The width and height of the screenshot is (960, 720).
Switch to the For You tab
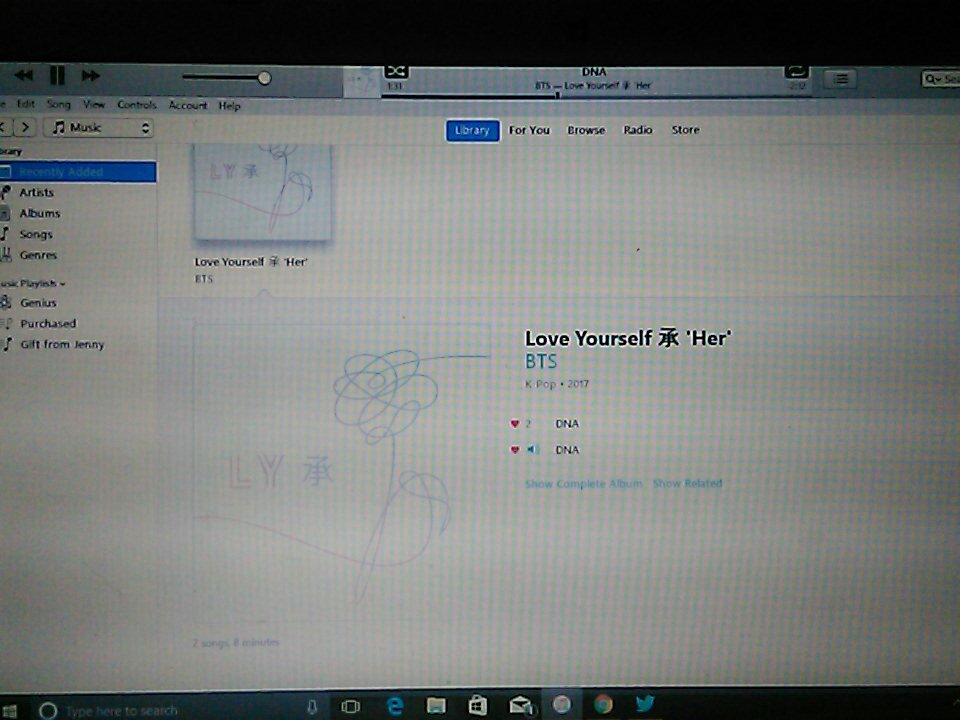tap(530, 130)
